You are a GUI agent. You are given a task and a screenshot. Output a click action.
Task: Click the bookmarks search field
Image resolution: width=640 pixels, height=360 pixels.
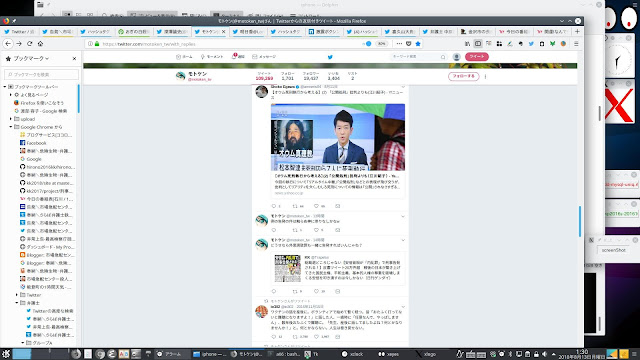41,75
